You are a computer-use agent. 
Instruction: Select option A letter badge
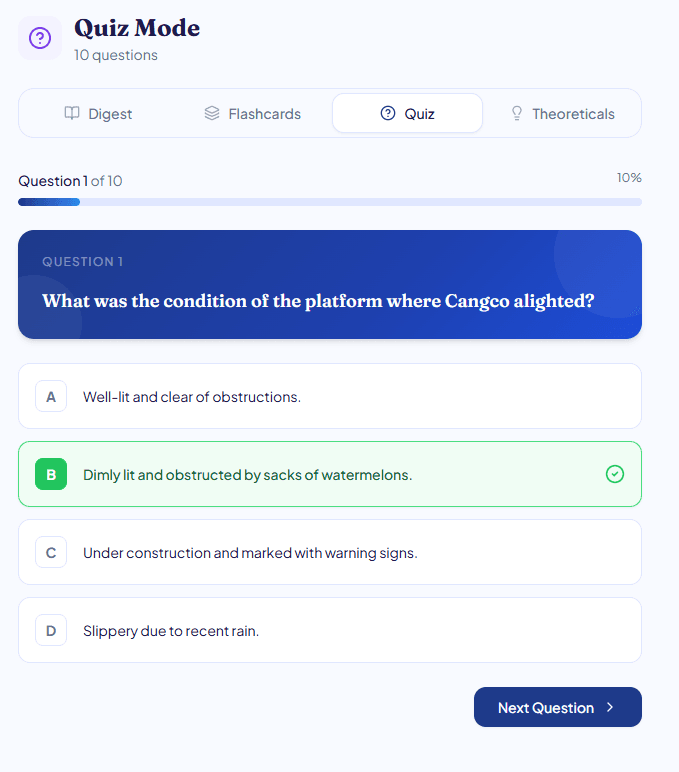(51, 396)
